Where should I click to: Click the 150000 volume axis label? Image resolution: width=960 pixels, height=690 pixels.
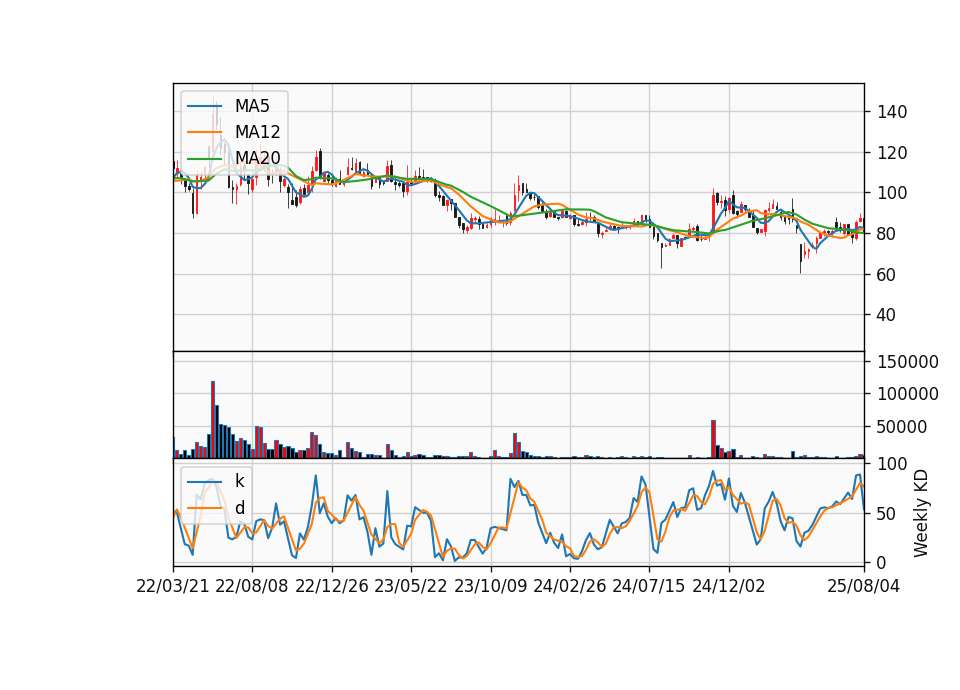click(x=907, y=362)
